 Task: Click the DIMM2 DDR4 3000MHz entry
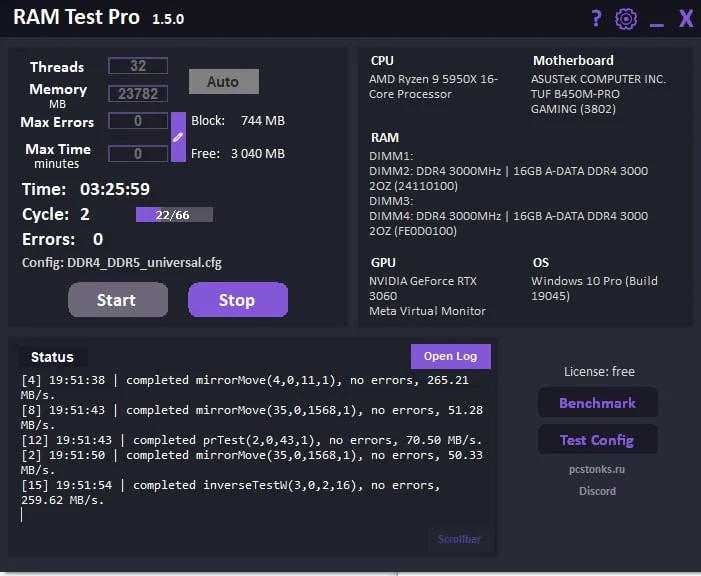pos(508,178)
